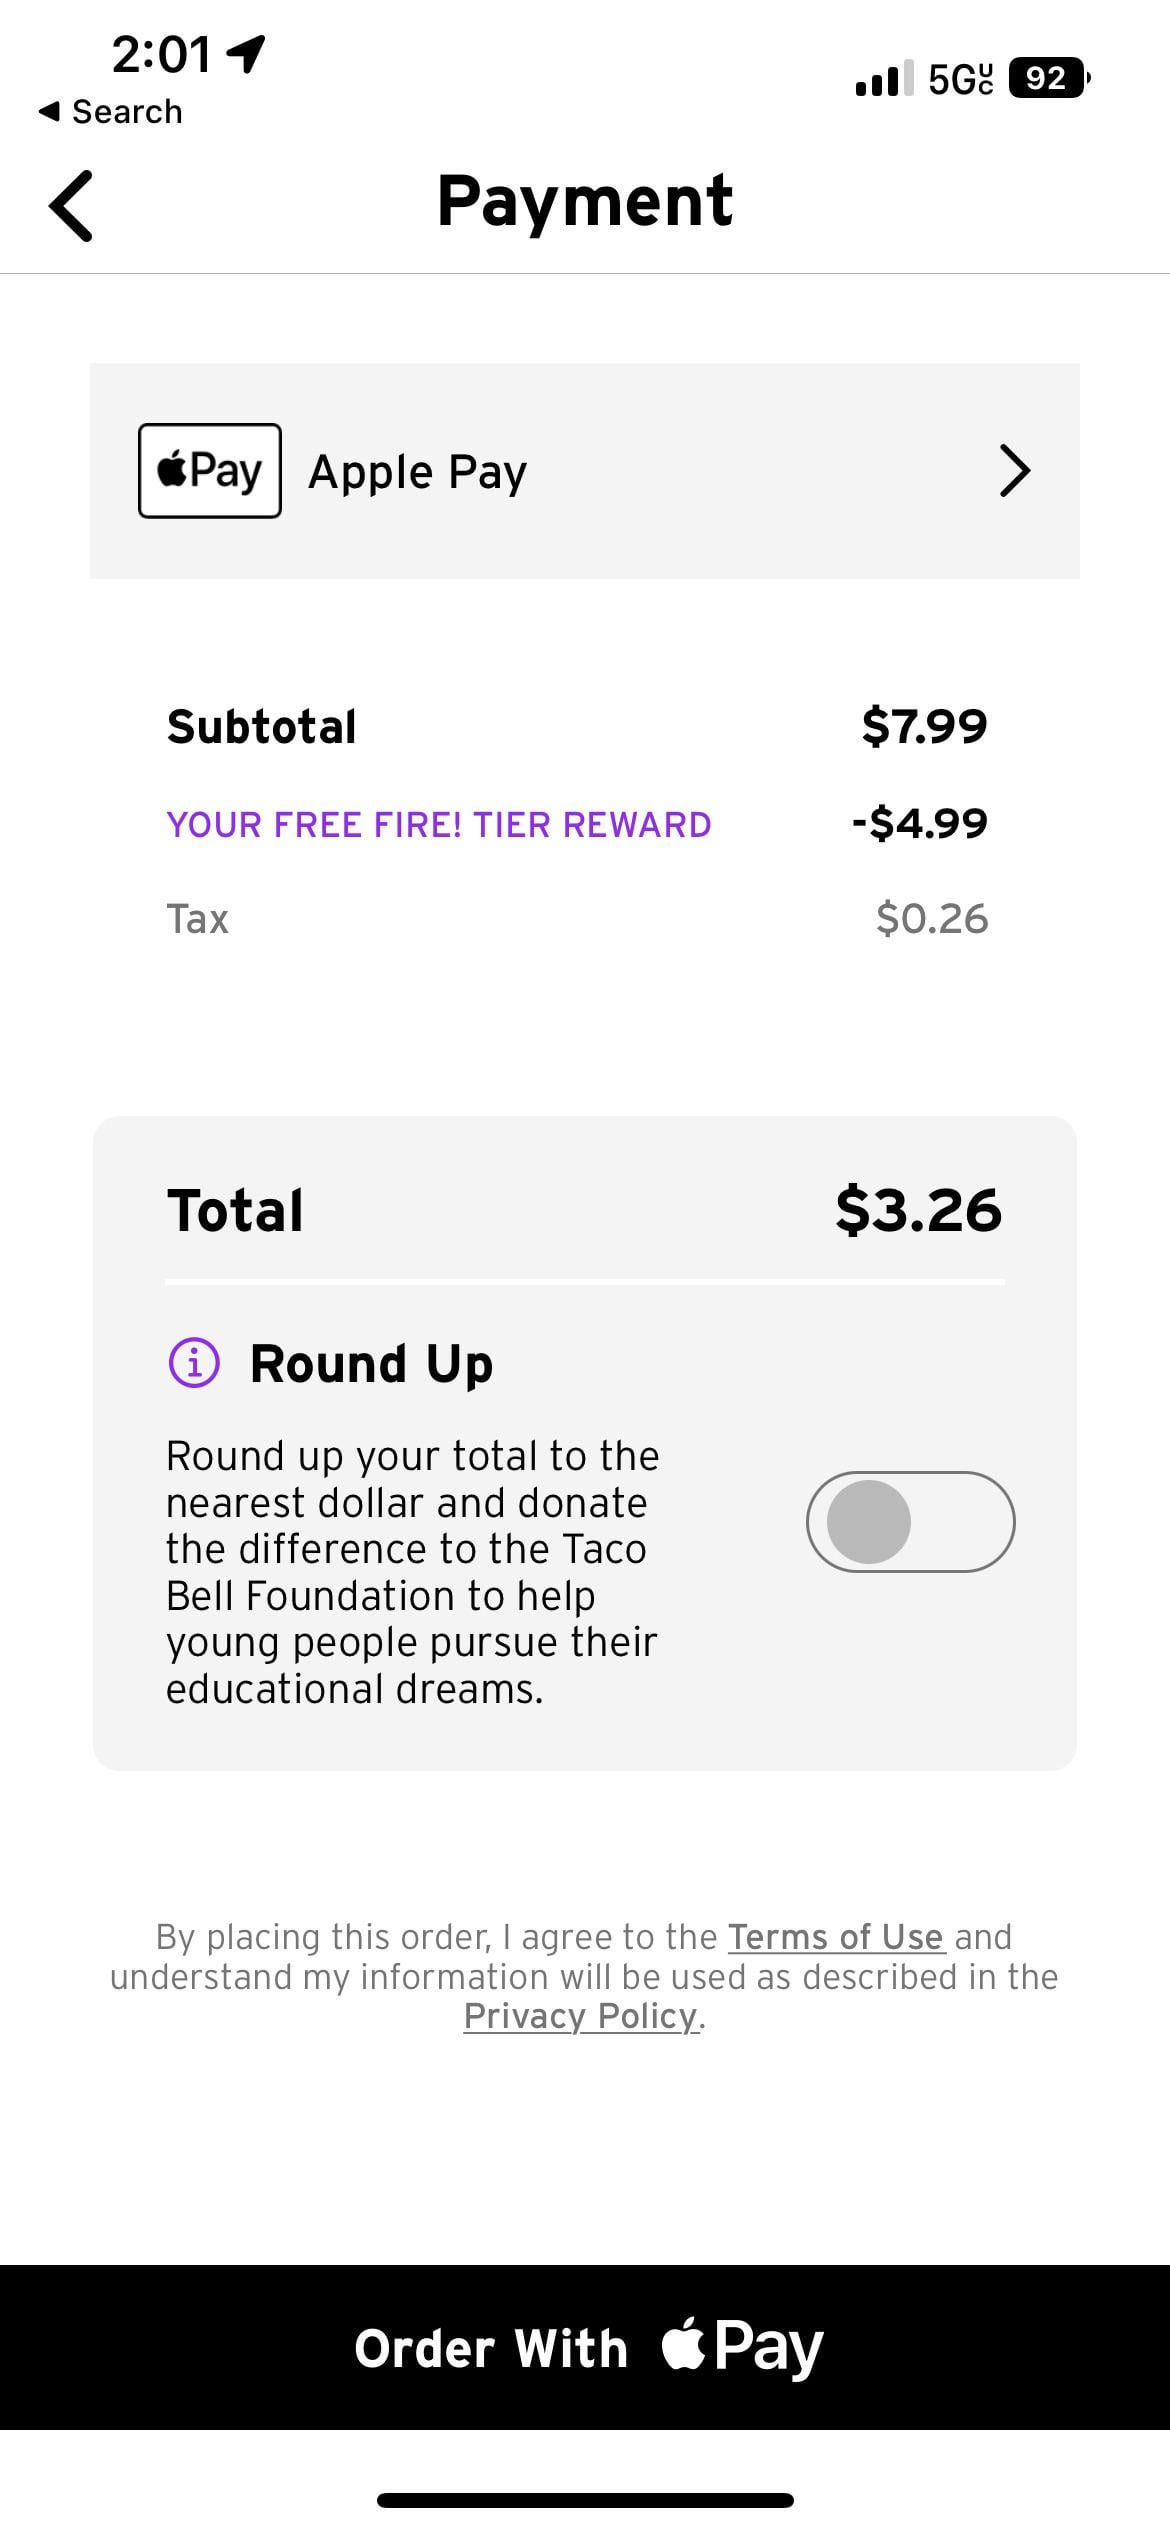This screenshot has height=2532, width=1170.
Task: Select the Apple Pay payment row
Action: pos(585,471)
